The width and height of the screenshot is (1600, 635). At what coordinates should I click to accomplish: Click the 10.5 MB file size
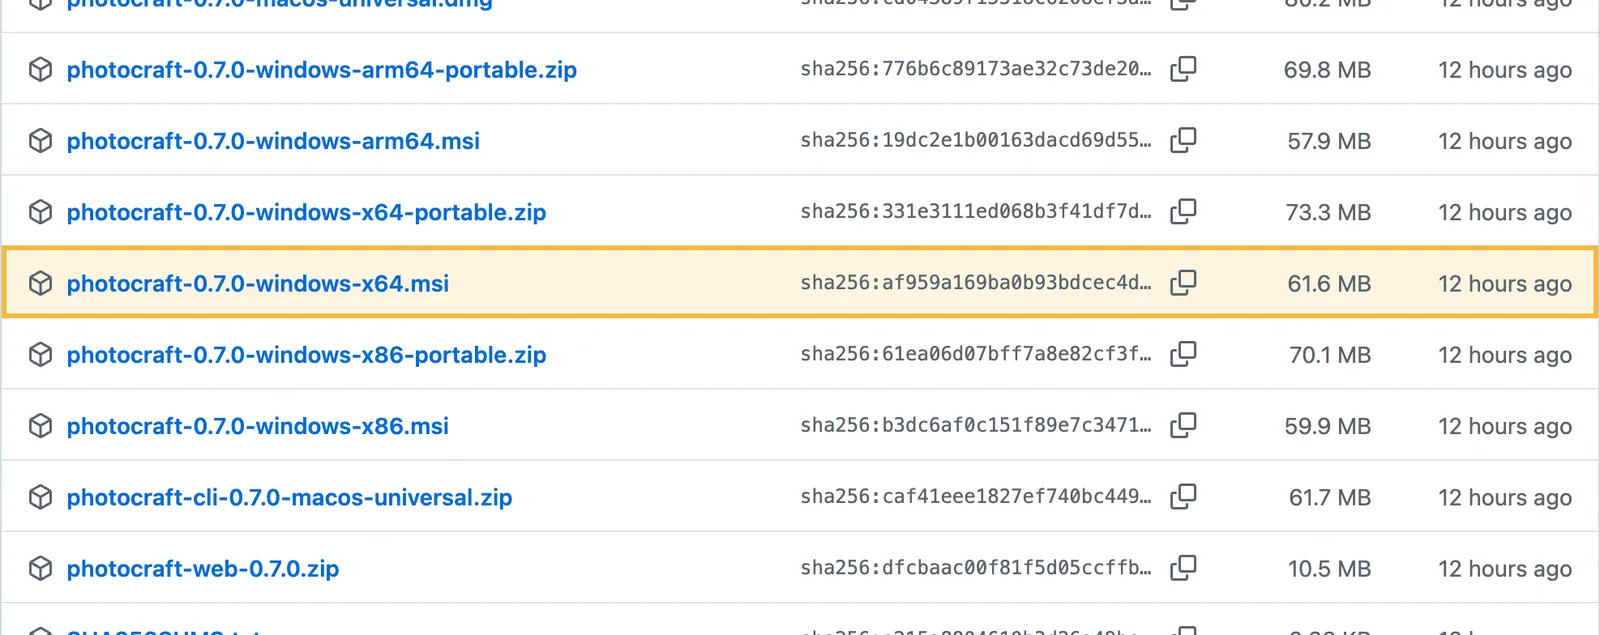pyautogui.click(x=1329, y=568)
